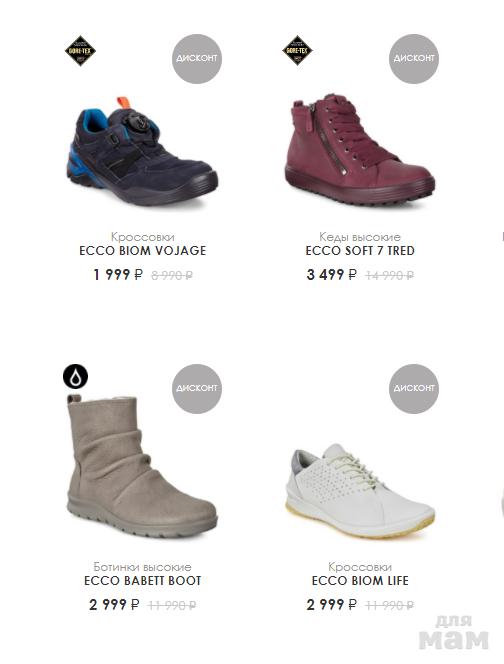Click the GORE-TEX badge on Biom Vojage sneaker
Image resolution: width=504 pixels, height=664 pixels.
point(80,51)
